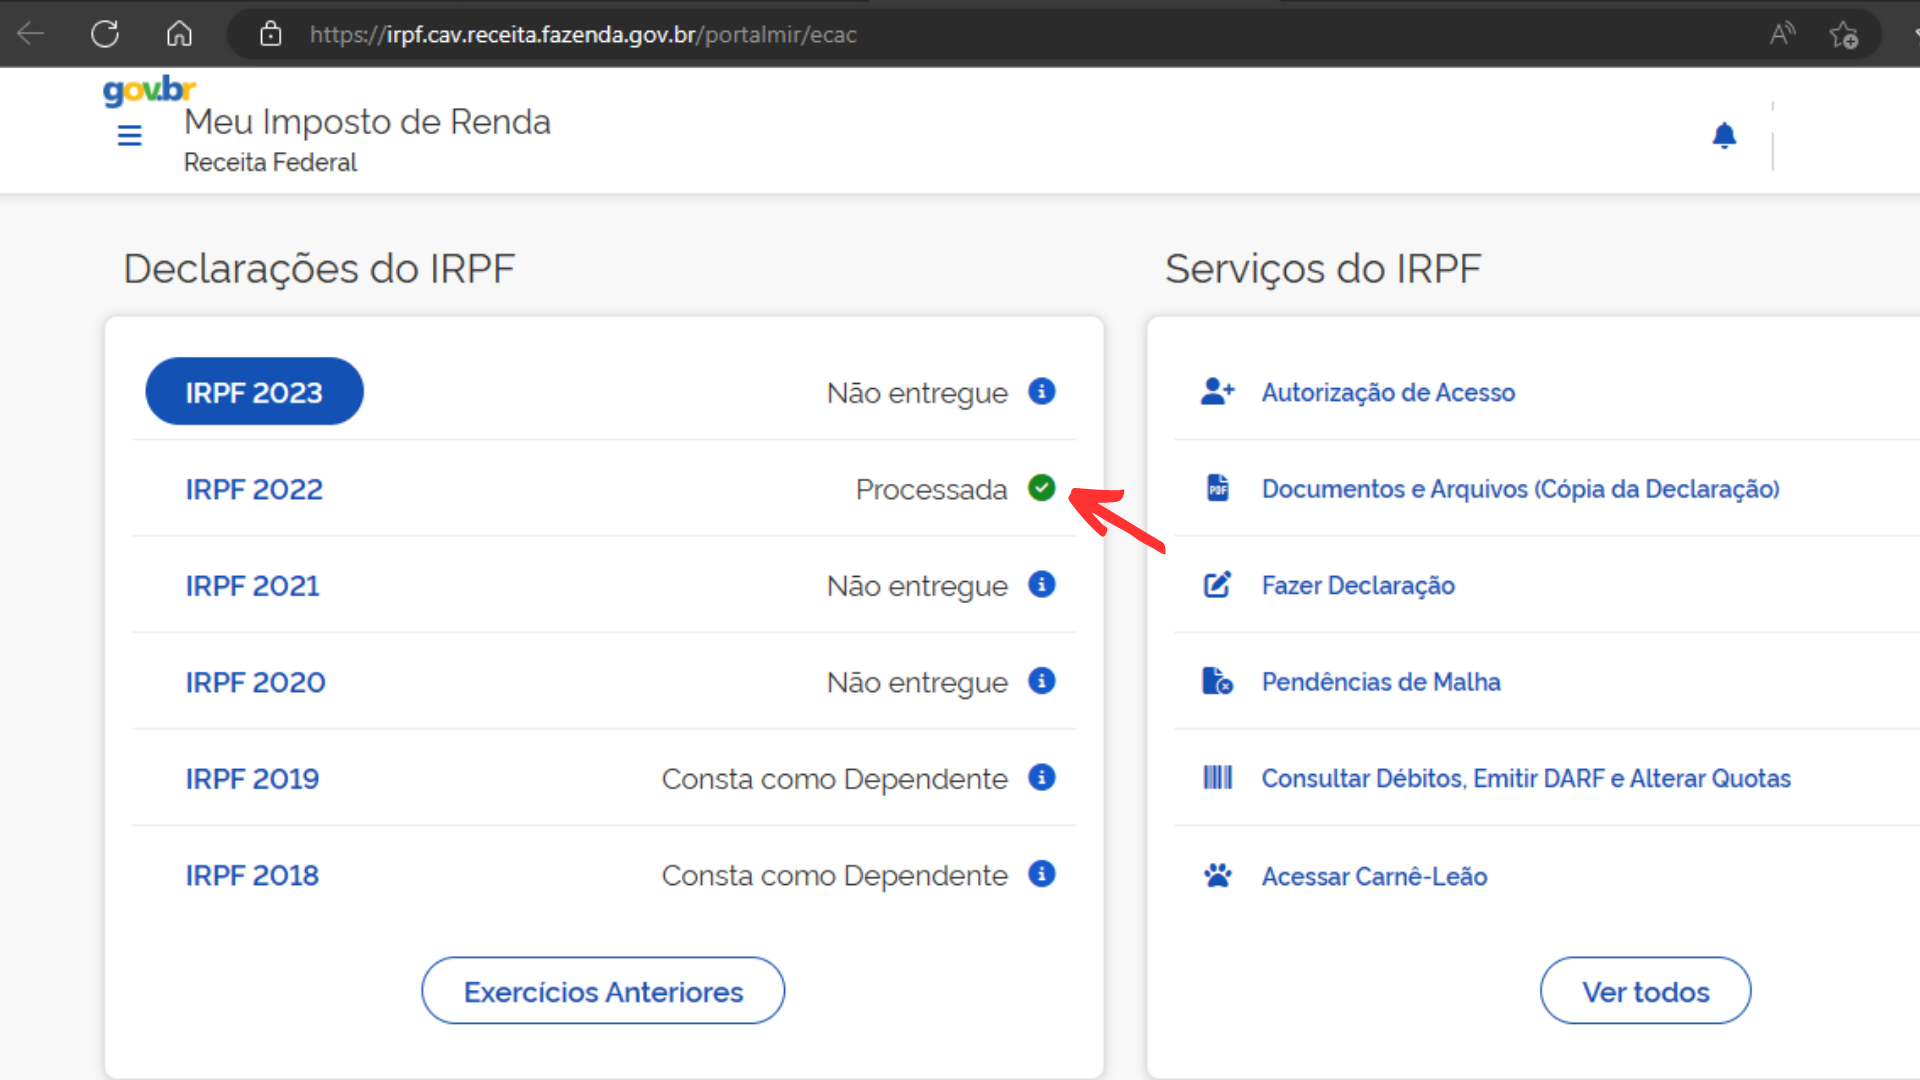
Task: Open the IRPF 2020 declaration
Action: 255,682
